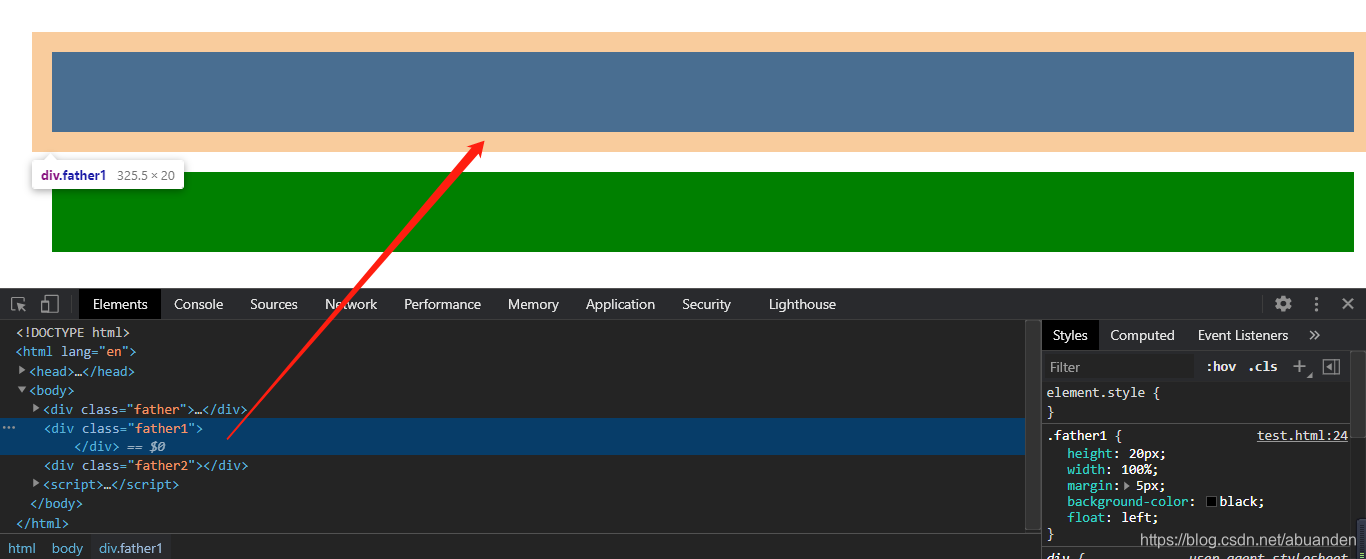Screen dimensions: 1366x559
Task: Select the div class father1 node
Action: 123,428
